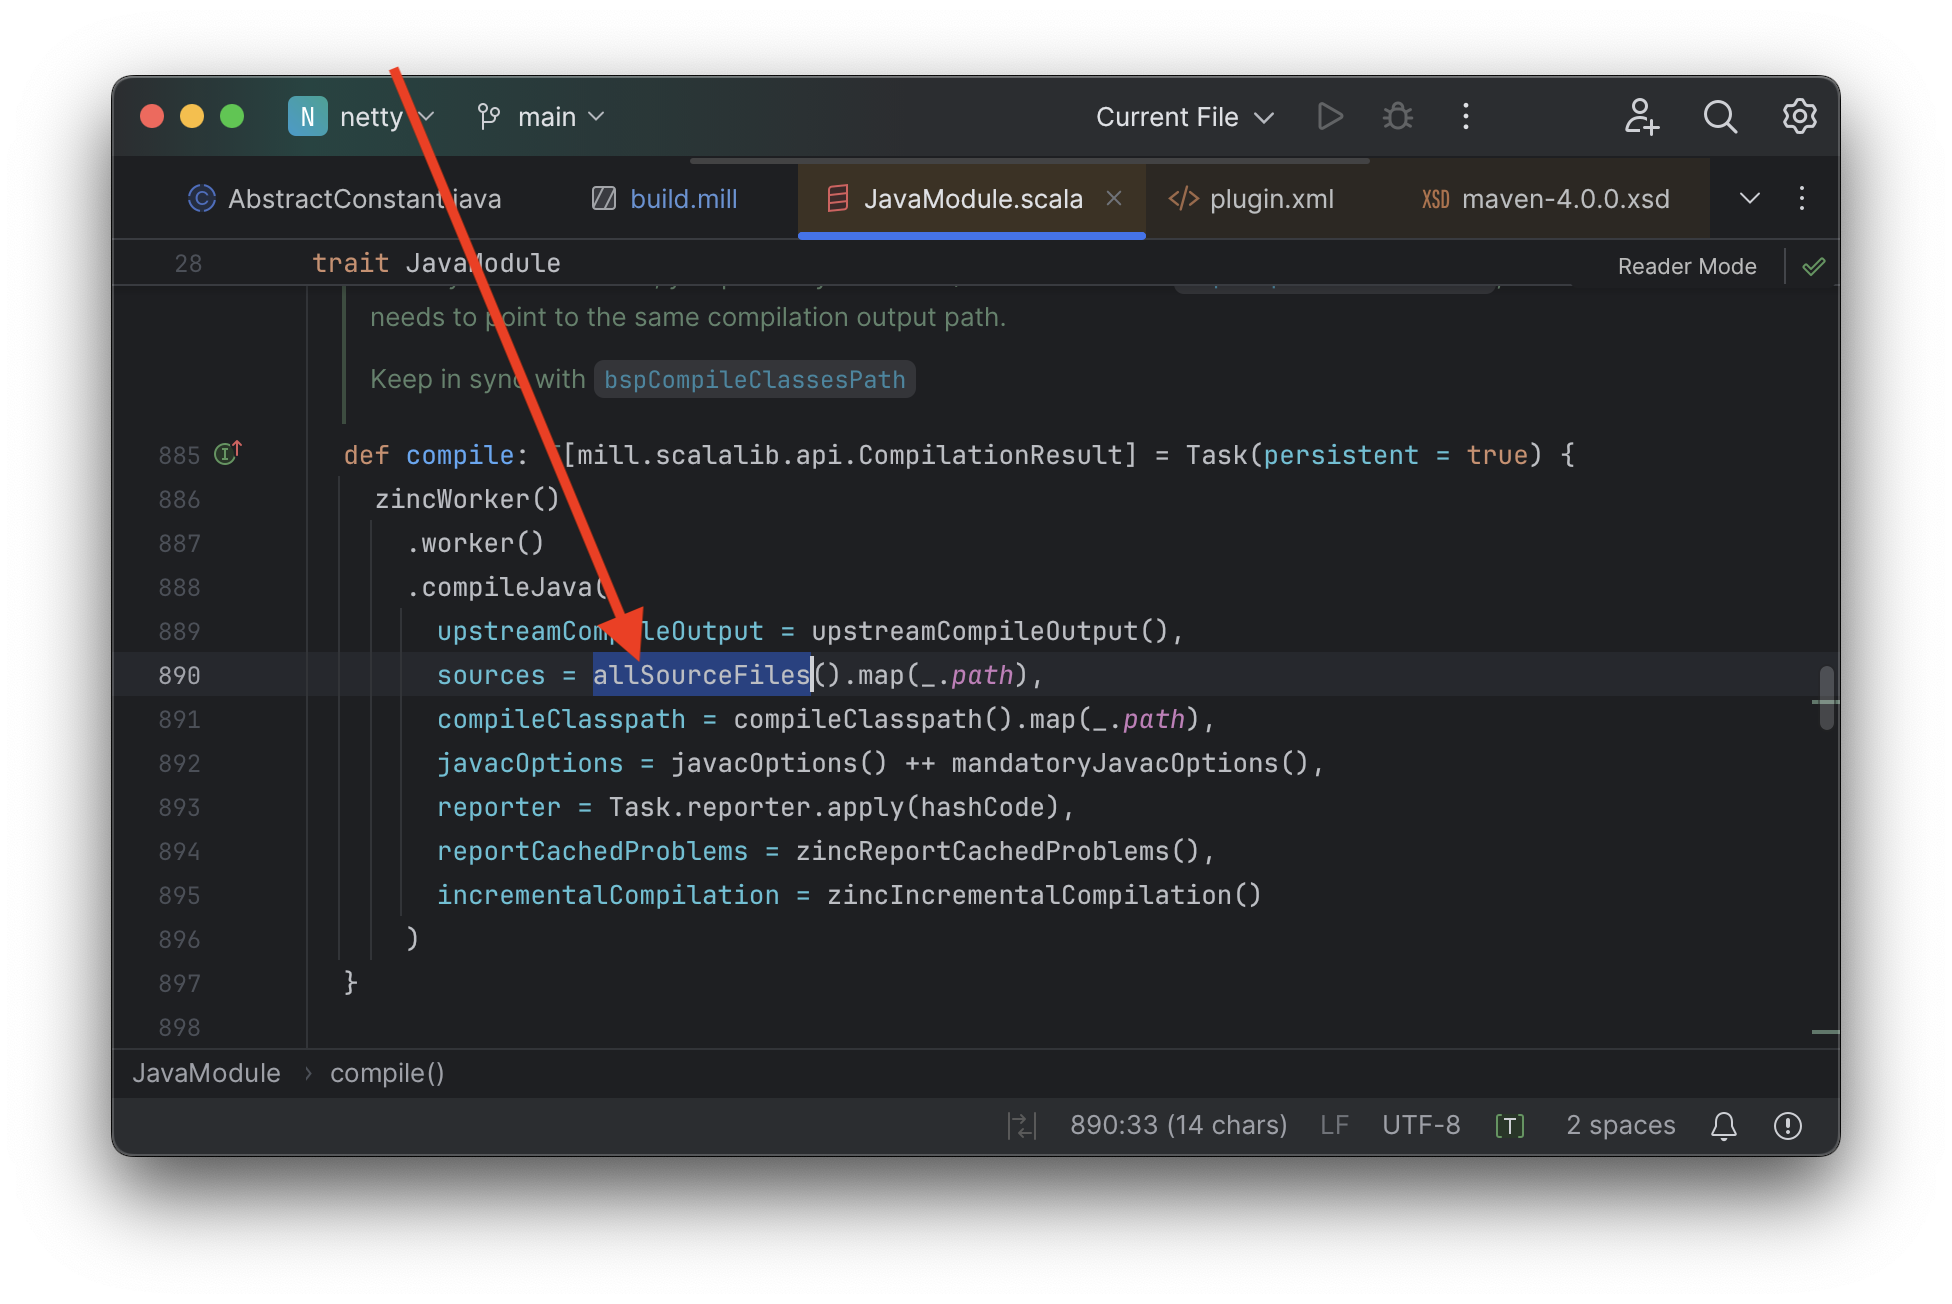Click the override marker gutter icon on line 885

point(227,452)
